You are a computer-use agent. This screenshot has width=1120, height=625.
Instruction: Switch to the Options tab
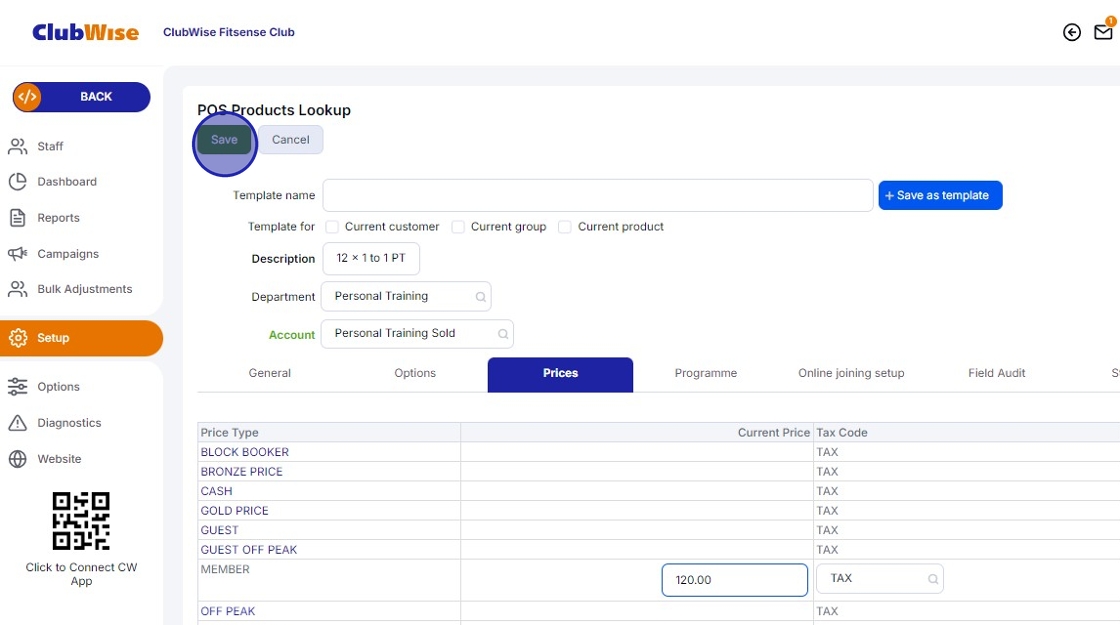[415, 374]
